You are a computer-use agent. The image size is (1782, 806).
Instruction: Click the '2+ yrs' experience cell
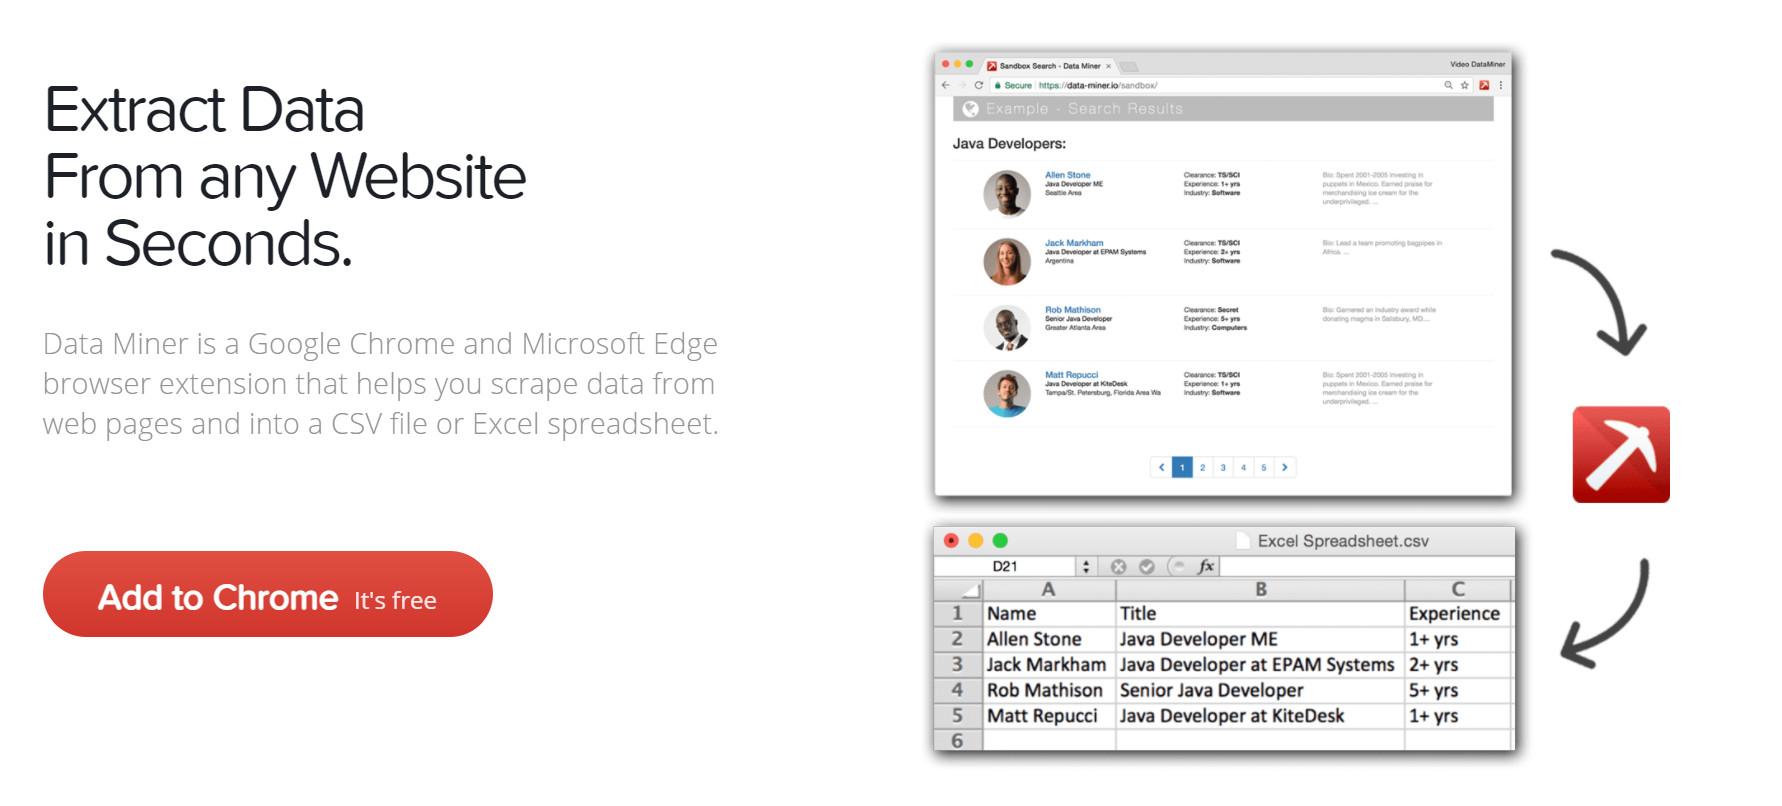1458,665
